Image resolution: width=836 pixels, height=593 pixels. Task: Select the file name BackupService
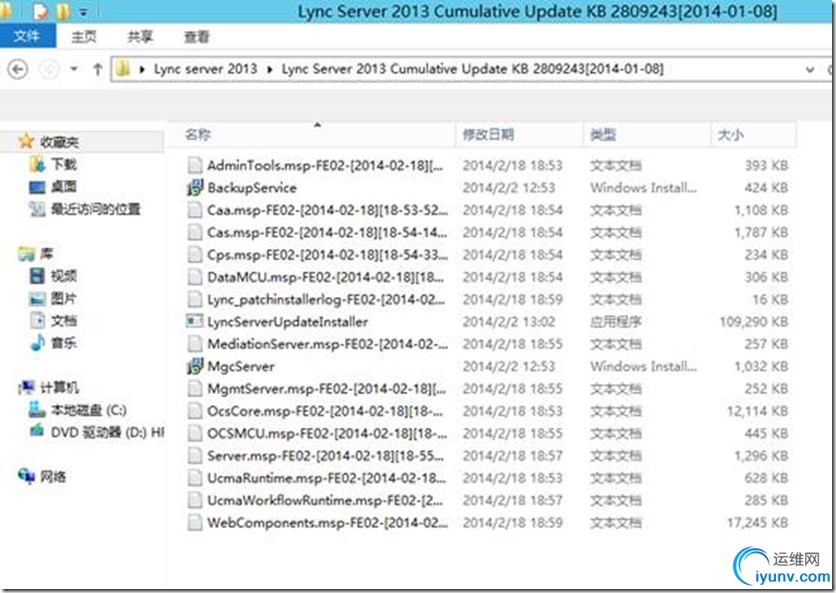pos(252,188)
